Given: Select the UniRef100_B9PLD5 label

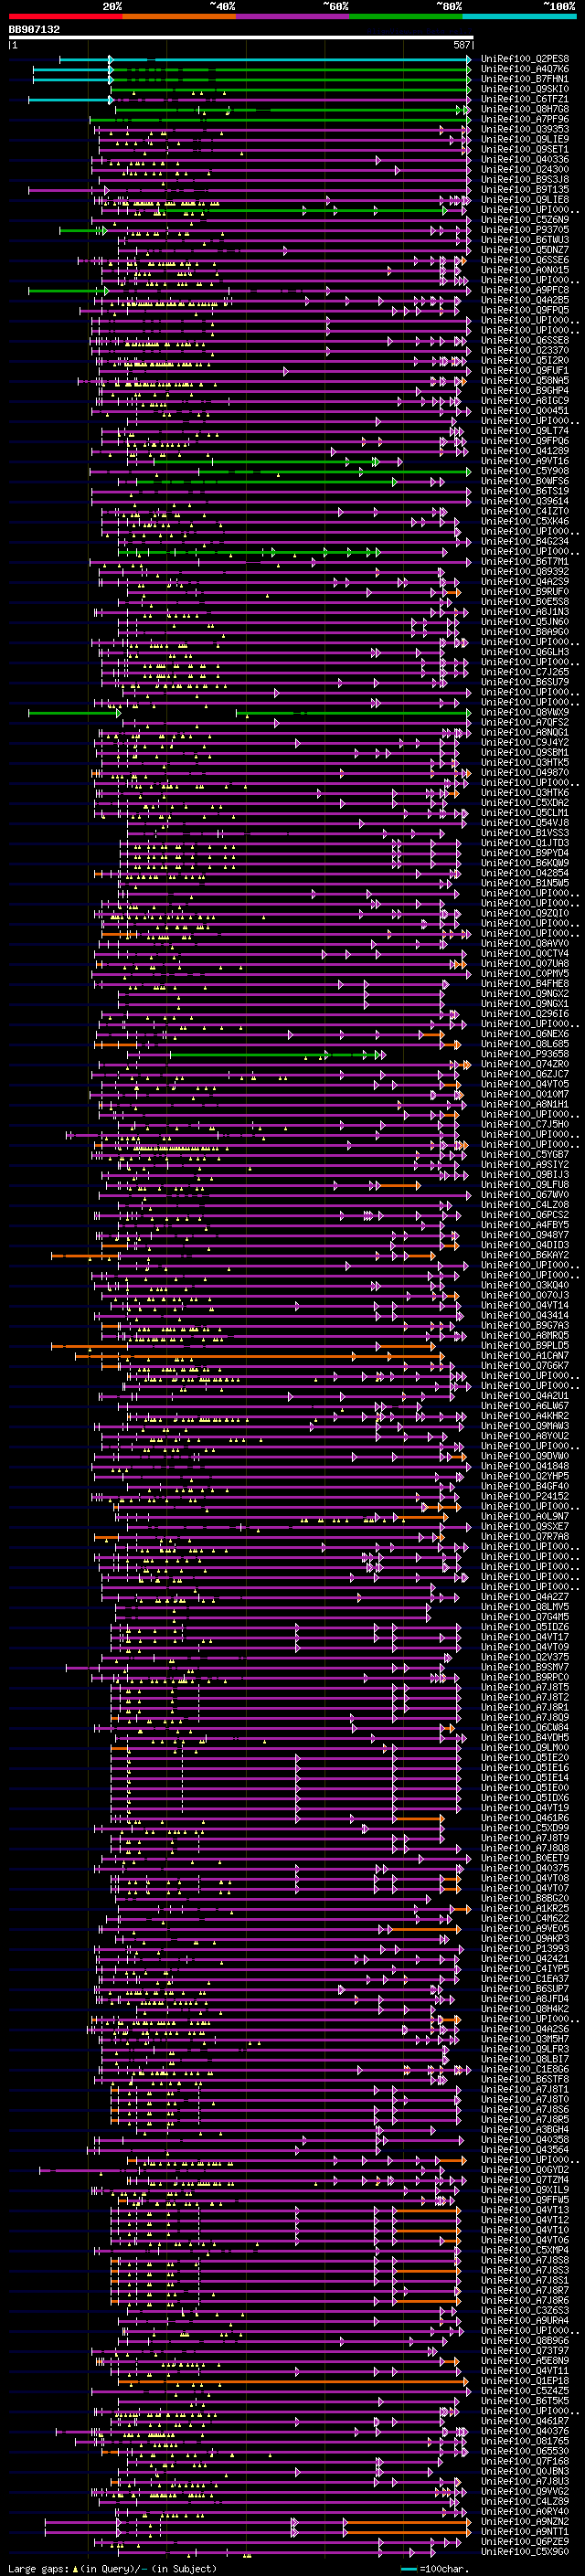Looking at the screenshot, I should [x=524, y=1345].
